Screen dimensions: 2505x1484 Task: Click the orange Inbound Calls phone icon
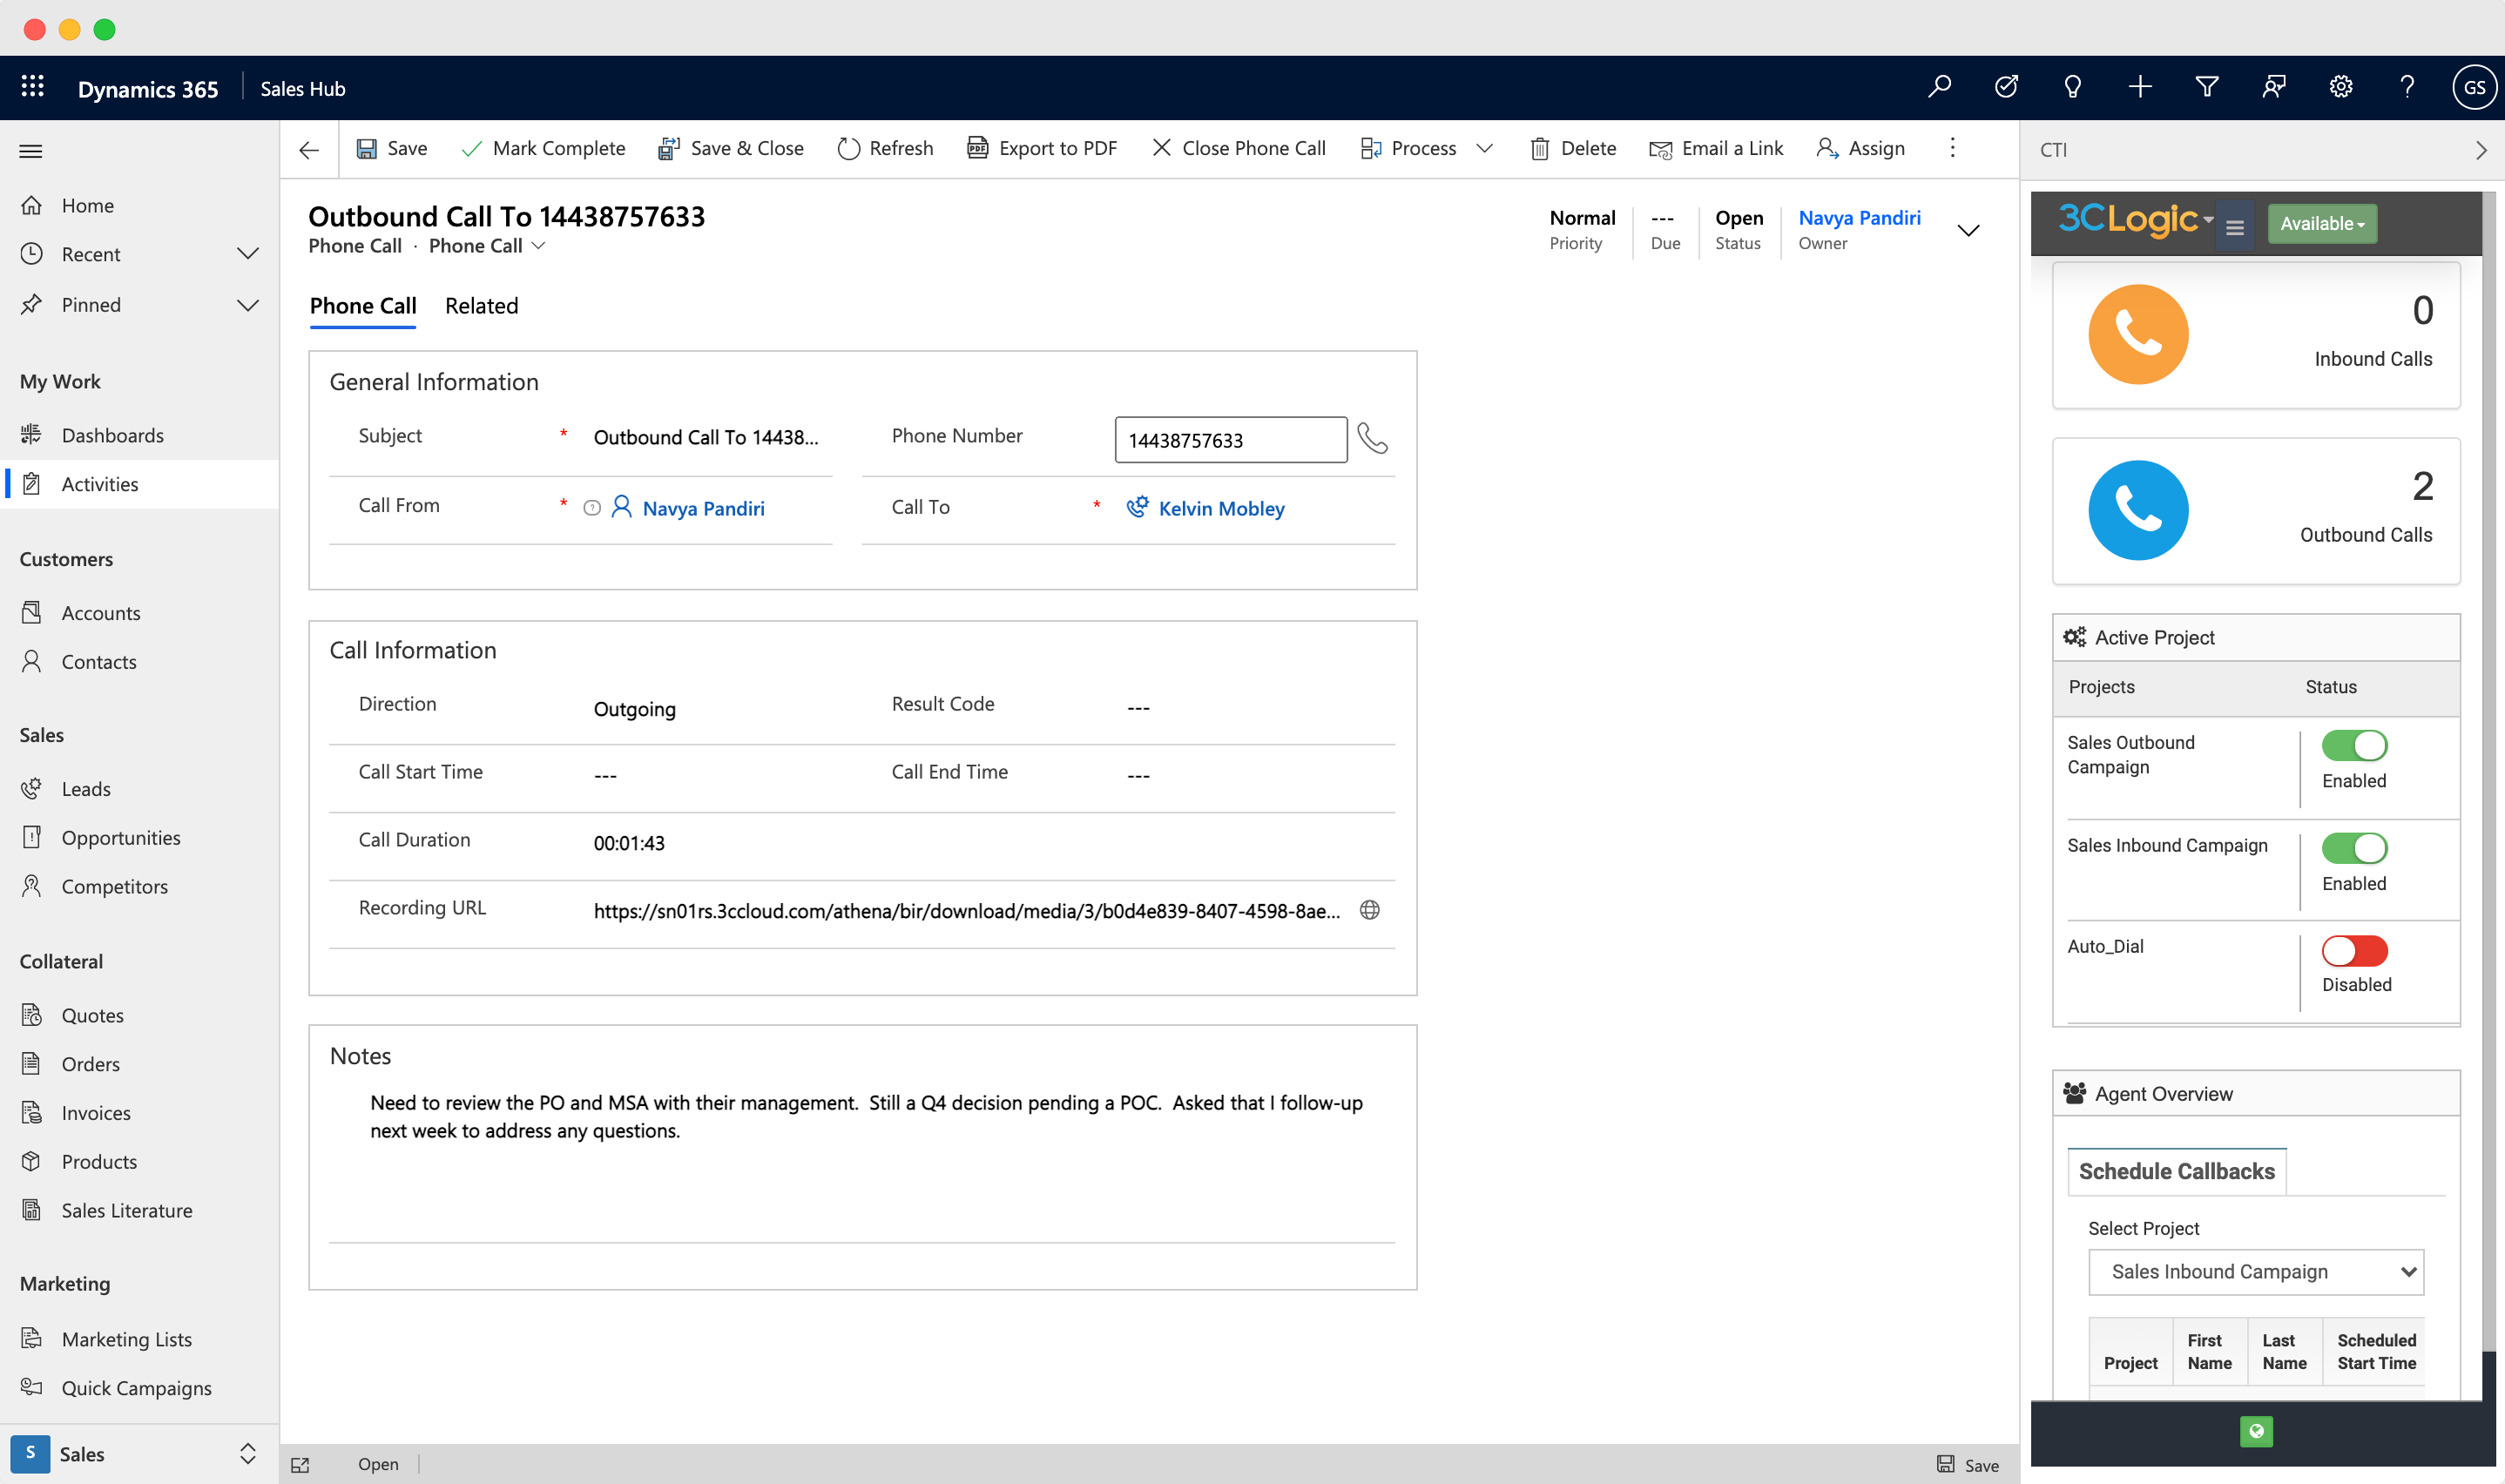2137,334
